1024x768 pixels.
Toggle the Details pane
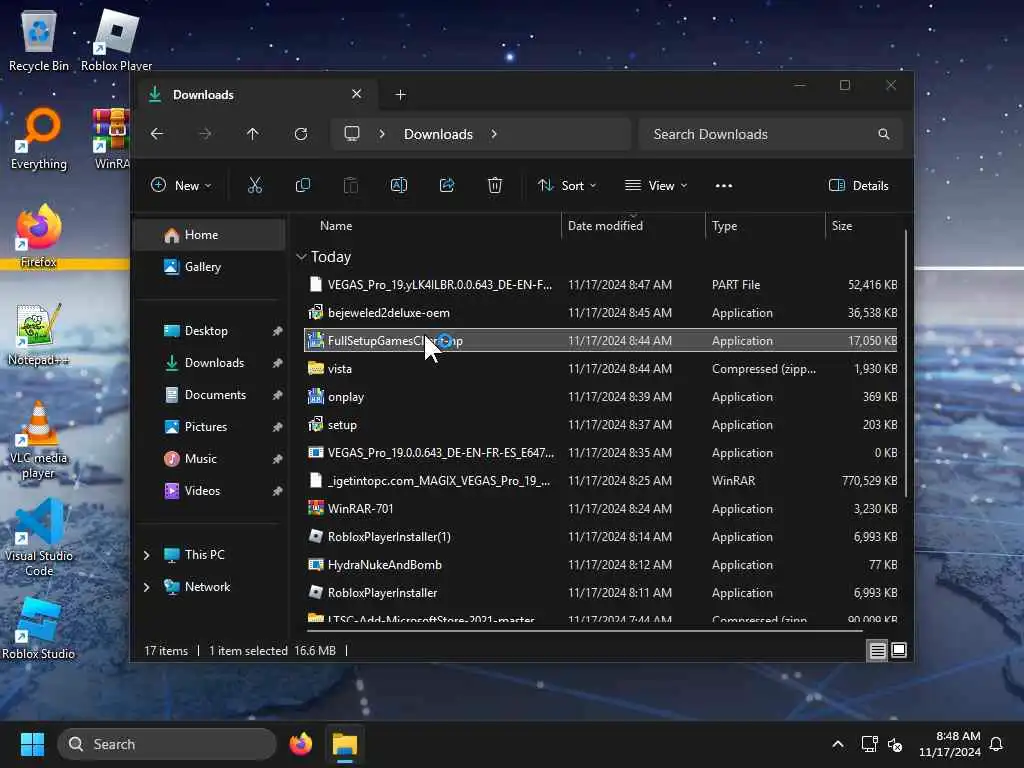point(858,185)
